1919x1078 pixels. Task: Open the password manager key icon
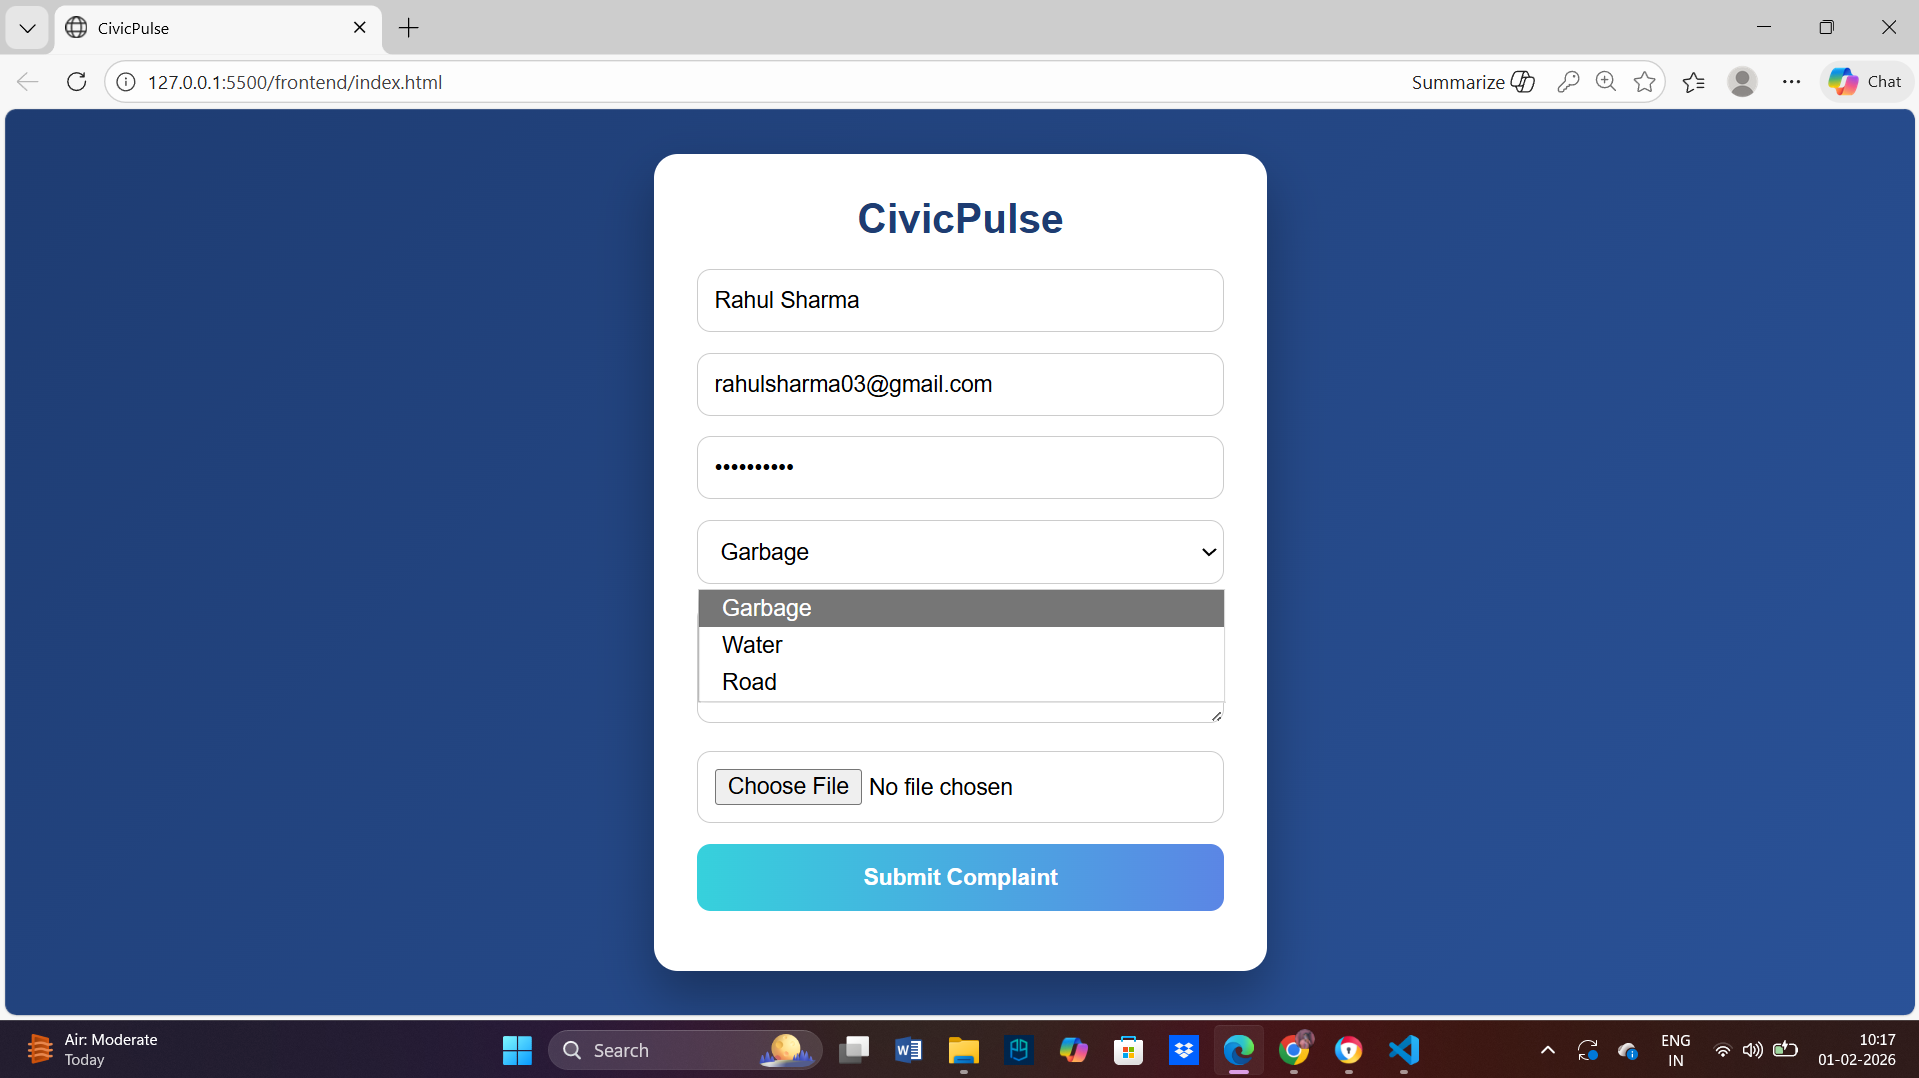point(1568,82)
